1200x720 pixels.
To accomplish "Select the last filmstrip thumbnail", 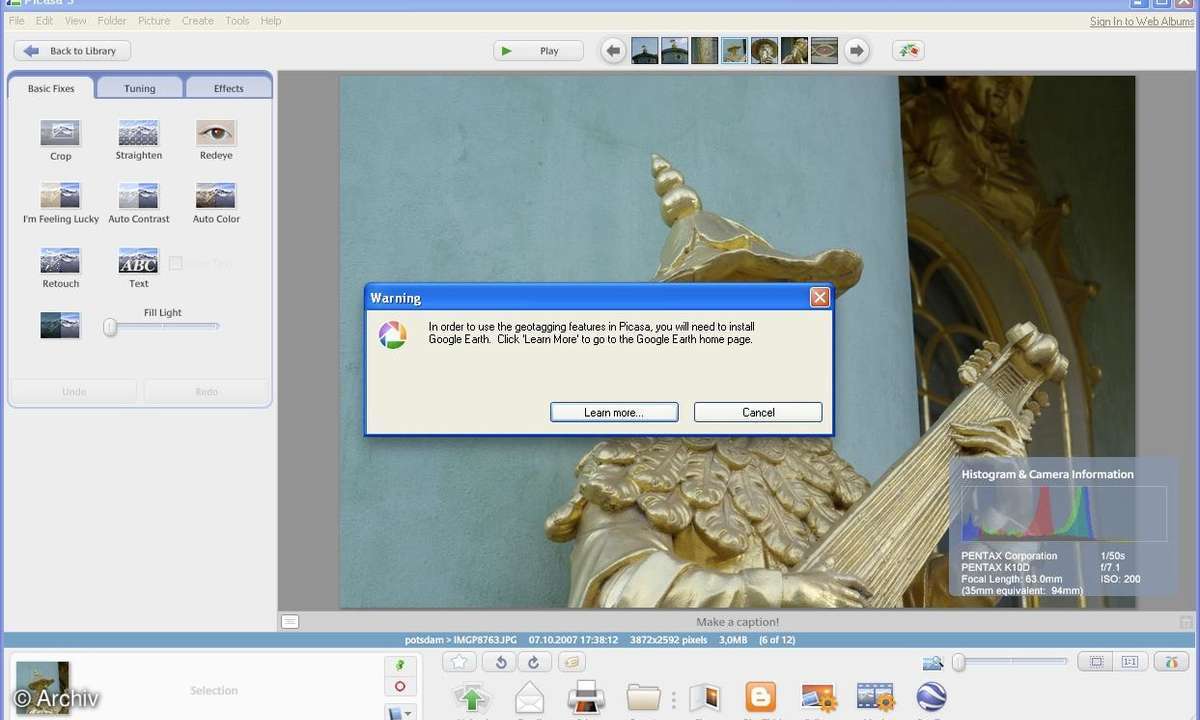I will pos(824,50).
